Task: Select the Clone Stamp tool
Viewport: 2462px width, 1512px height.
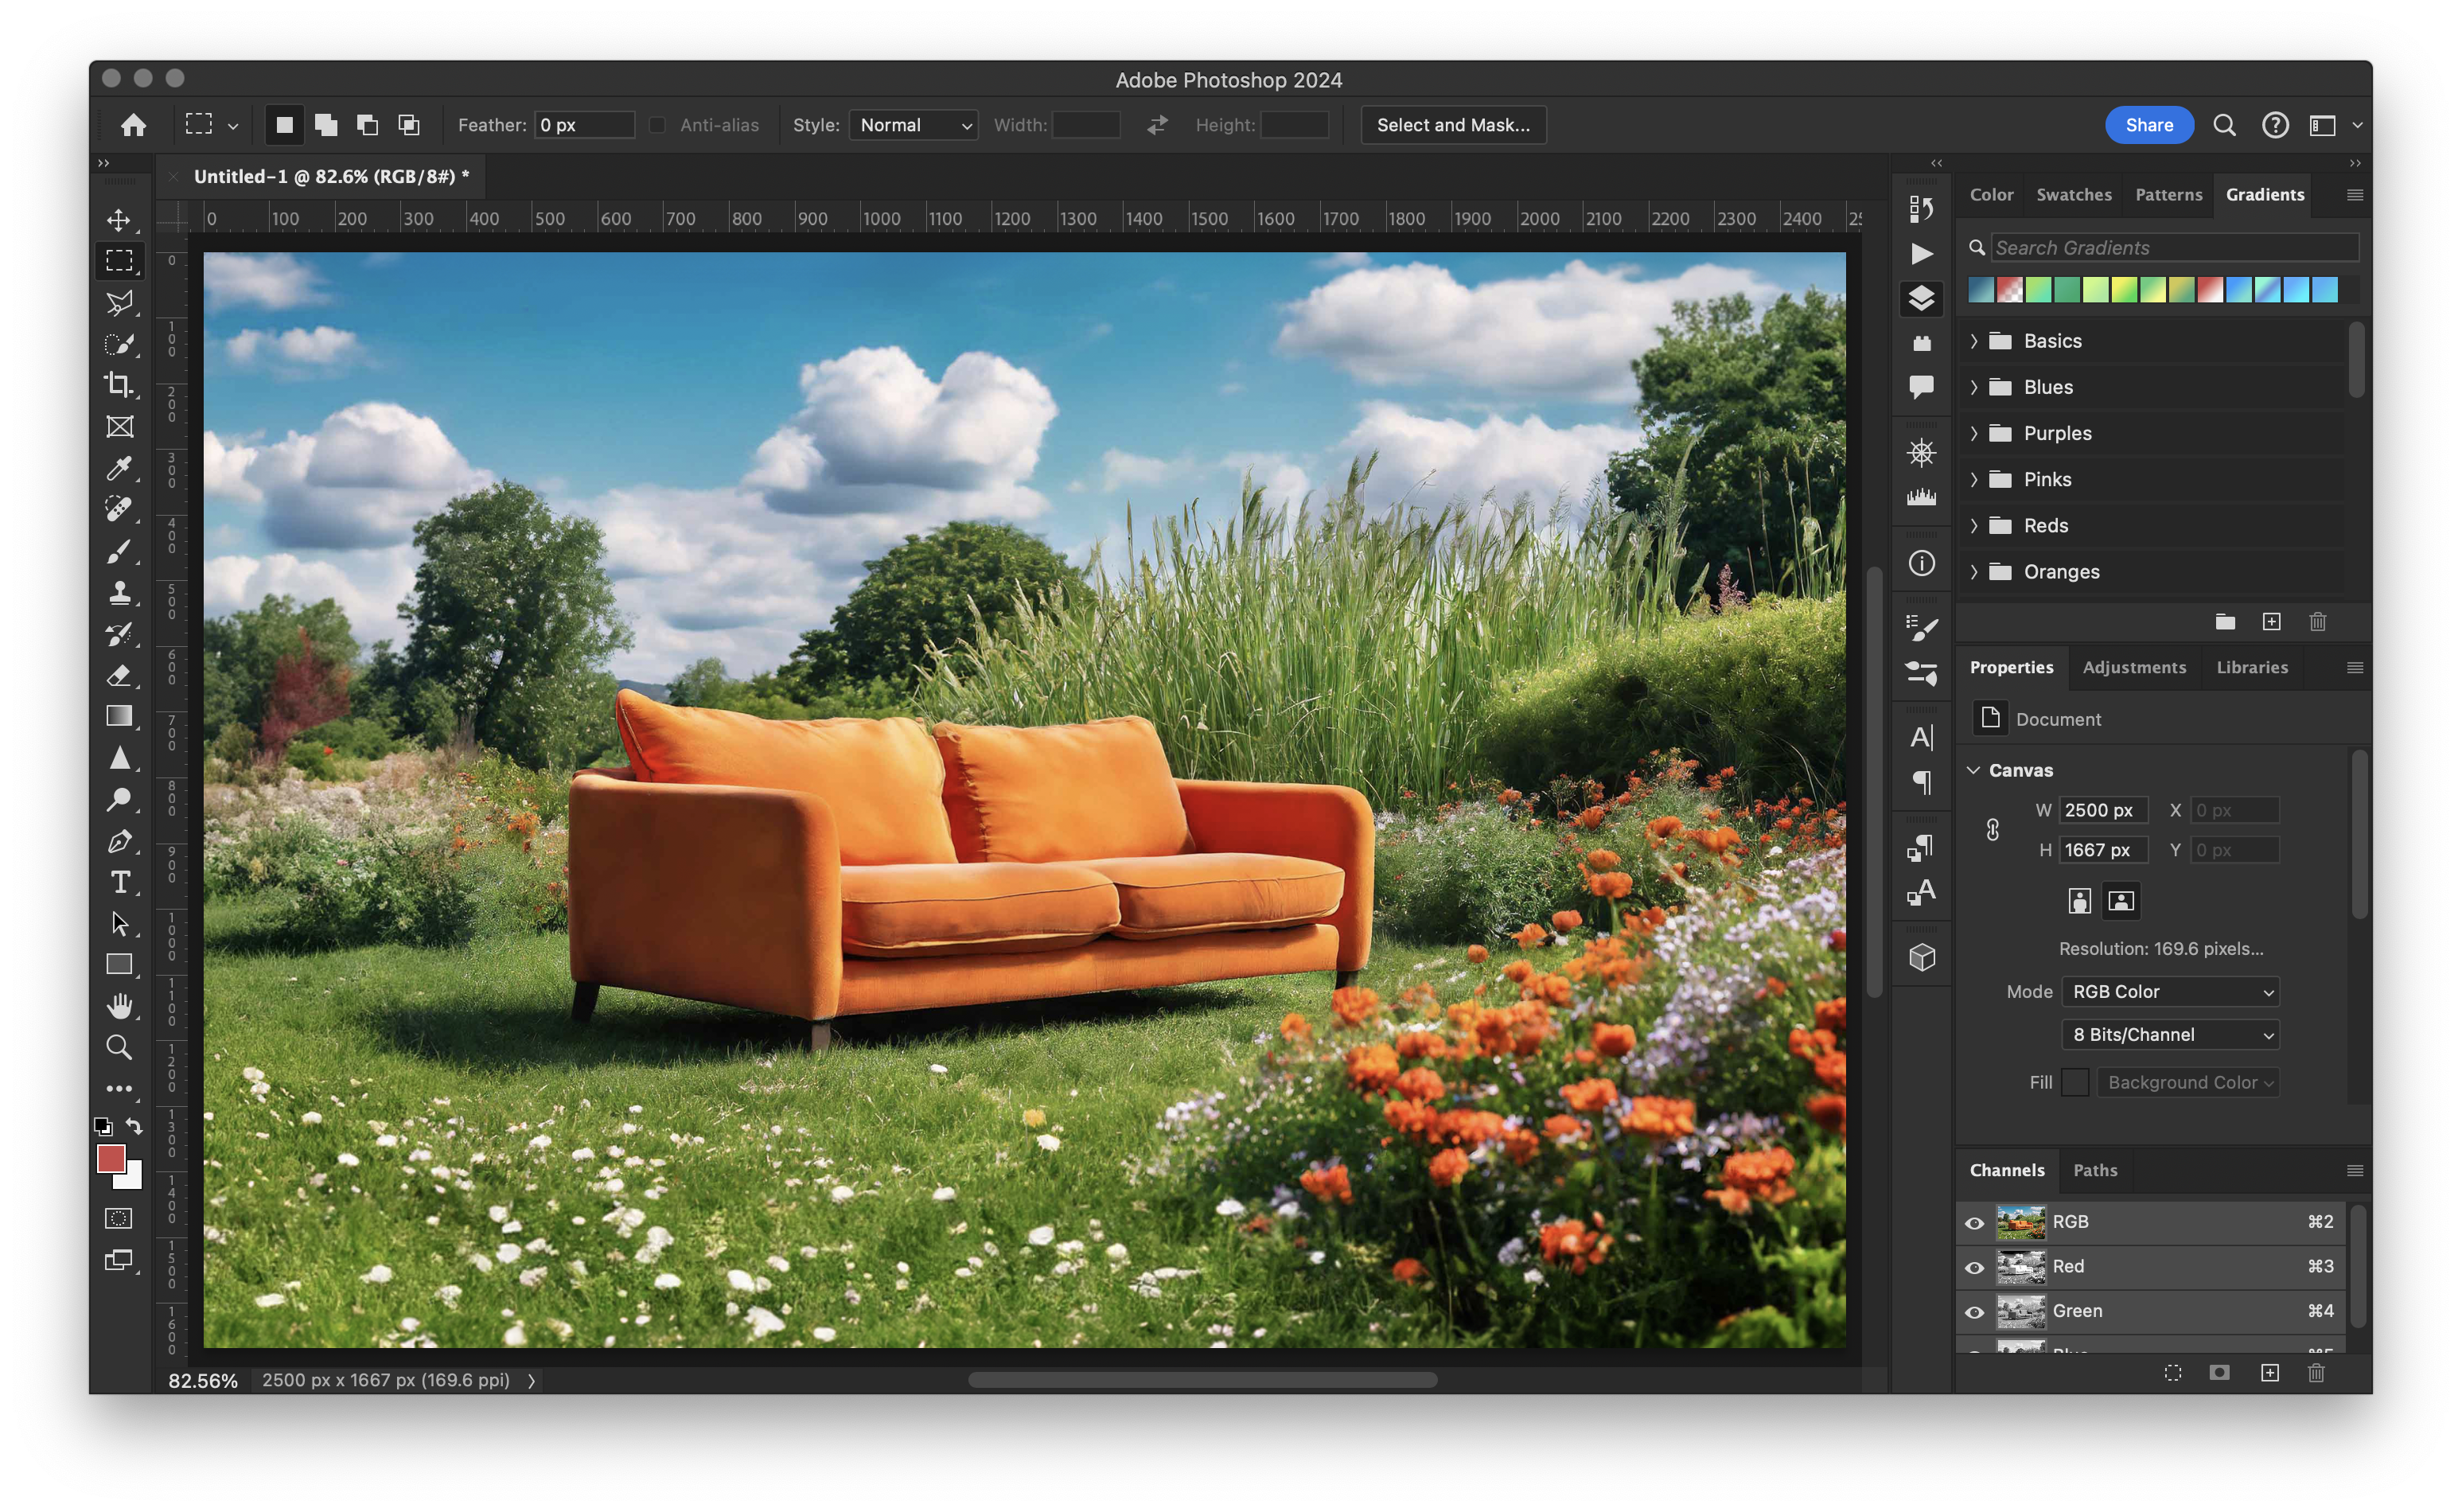Action: 119,592
